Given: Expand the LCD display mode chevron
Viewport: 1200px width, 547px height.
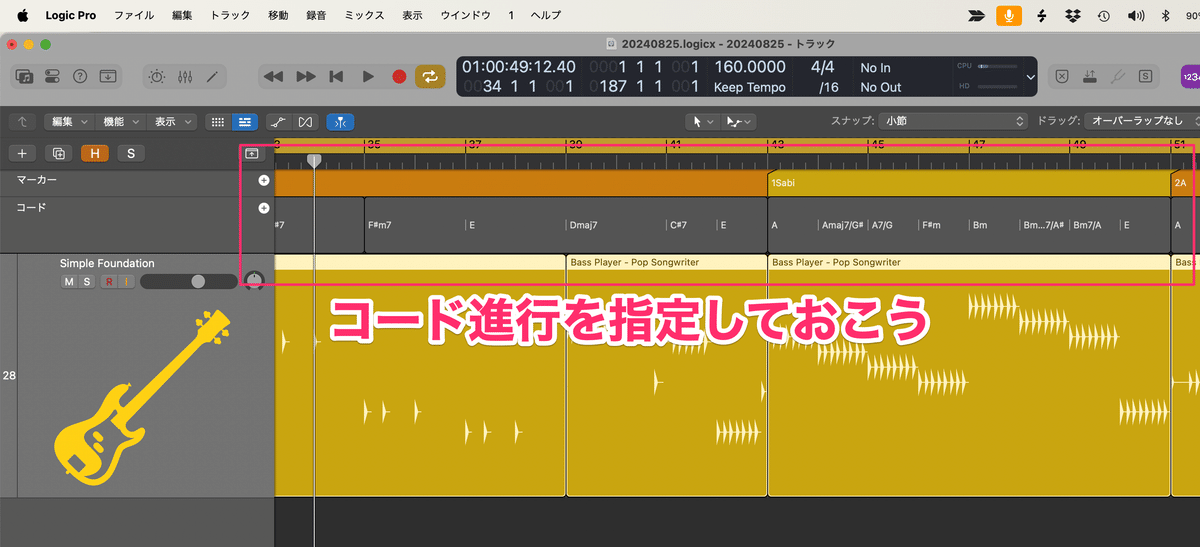Looking at the screenshot, I should click(1031, 76).
